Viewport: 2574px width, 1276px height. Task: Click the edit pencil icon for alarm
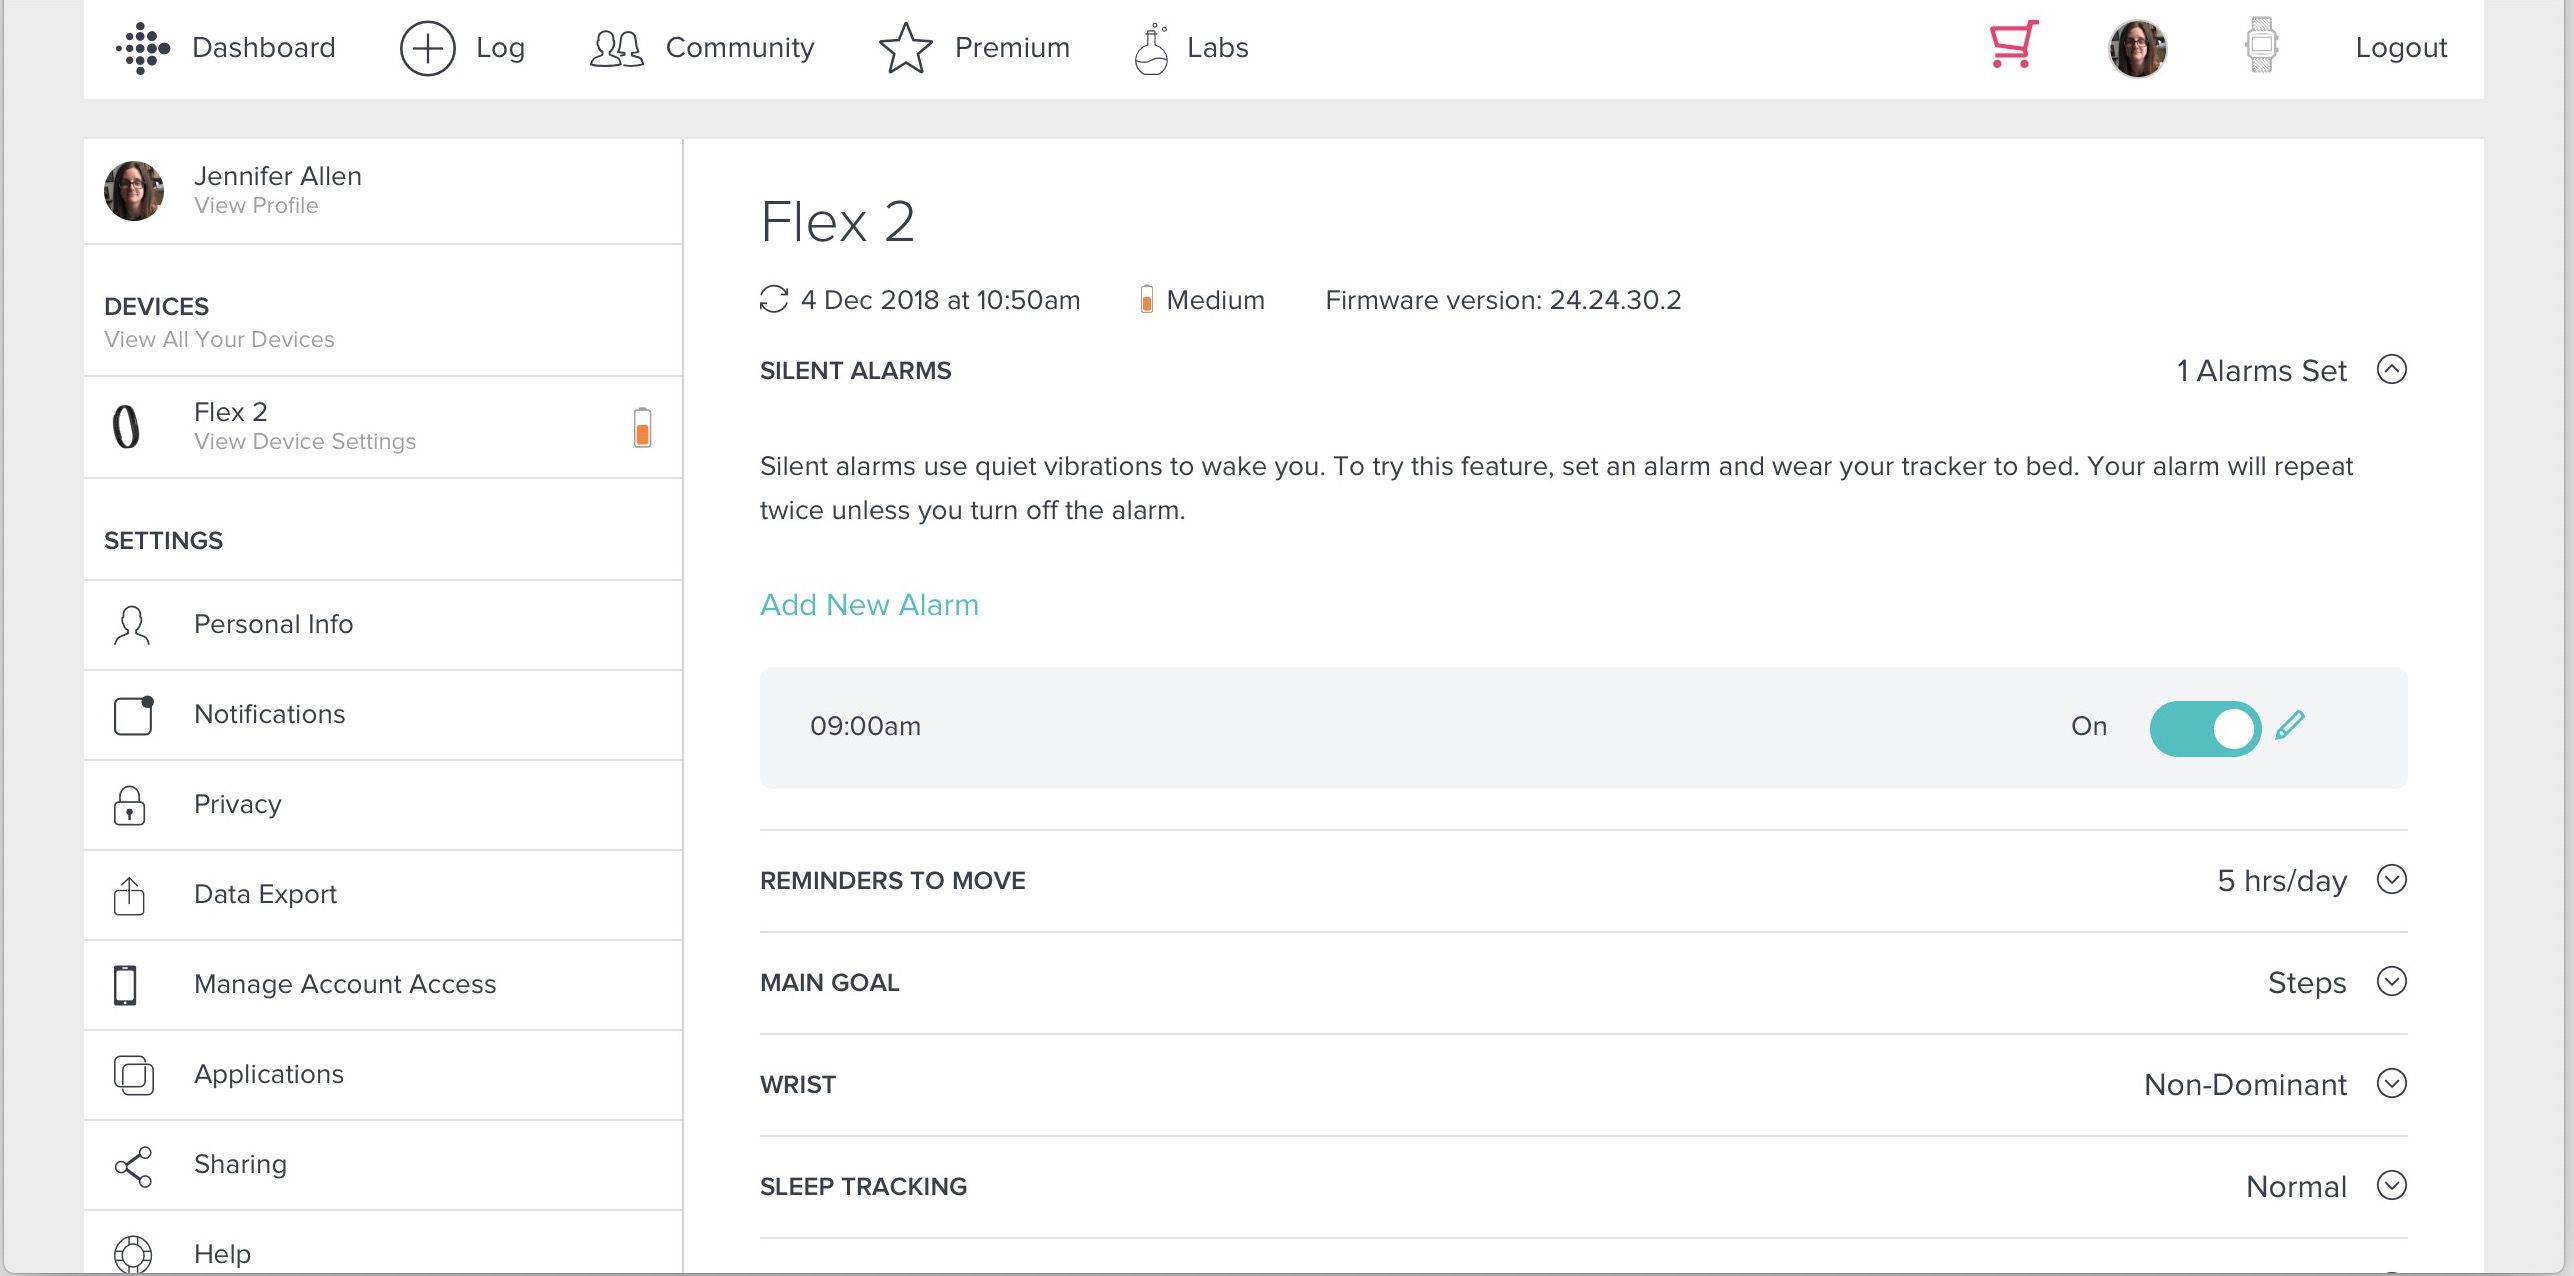tap(2293, 724)
